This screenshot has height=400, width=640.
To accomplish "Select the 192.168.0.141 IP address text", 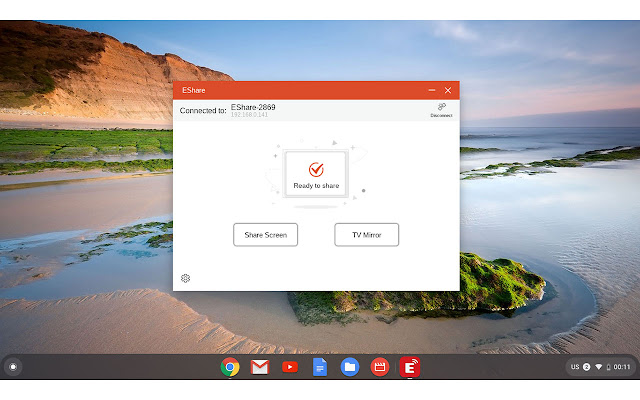I will pyautogui.click(x=249, y=115).
